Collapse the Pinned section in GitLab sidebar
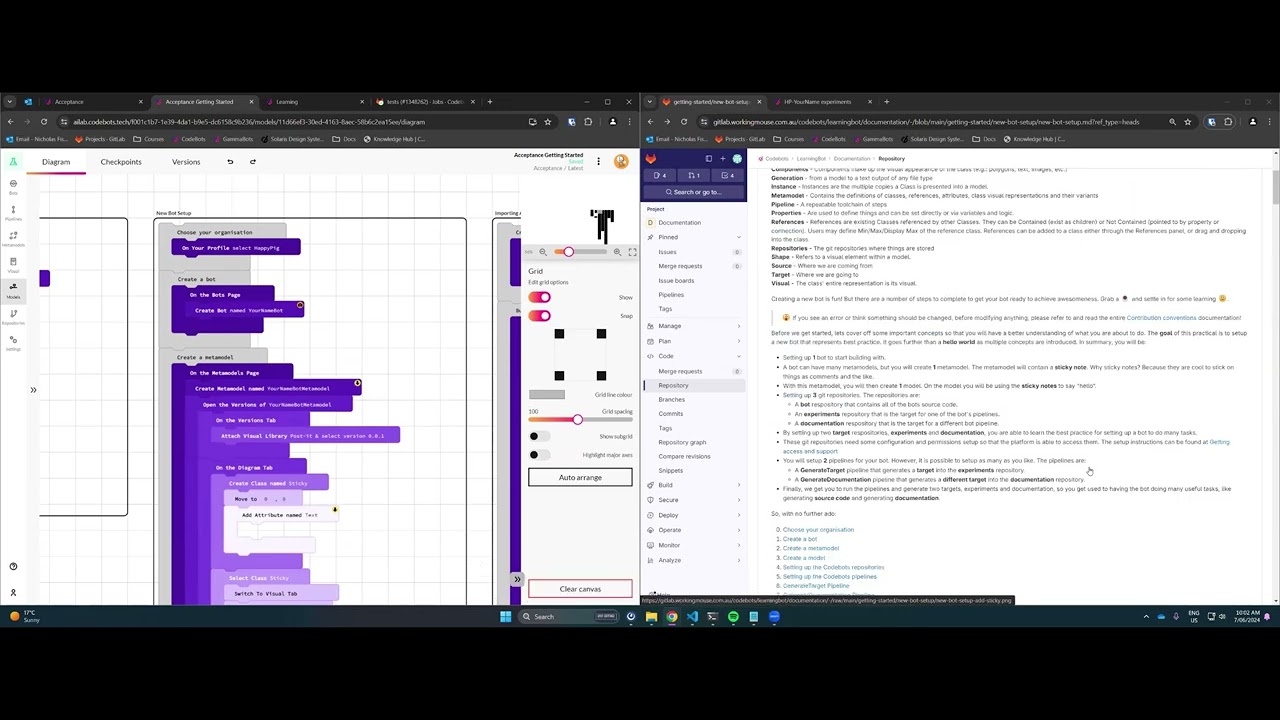1280x720 pixels. pyautogui.click(x=694, y=237)
